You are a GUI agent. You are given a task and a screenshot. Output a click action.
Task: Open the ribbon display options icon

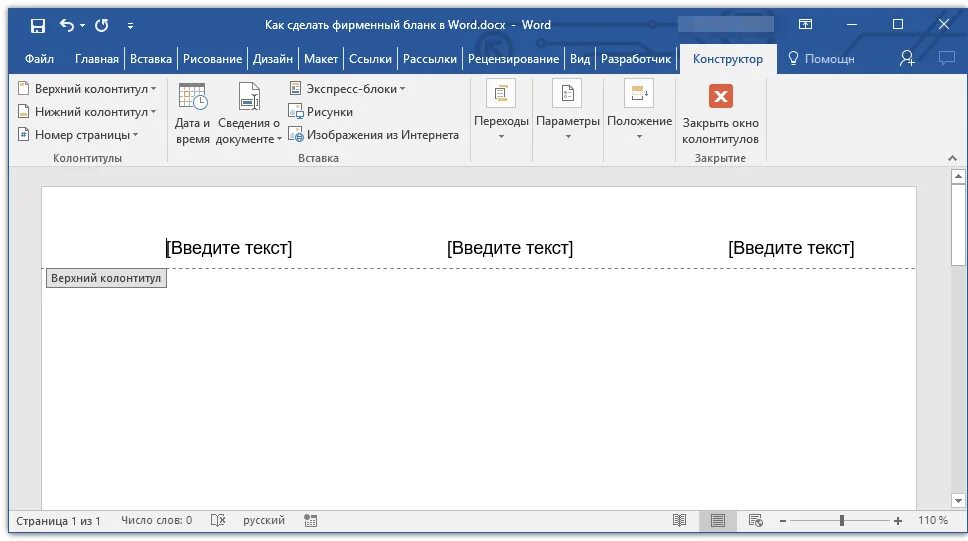tap(805, 25)
